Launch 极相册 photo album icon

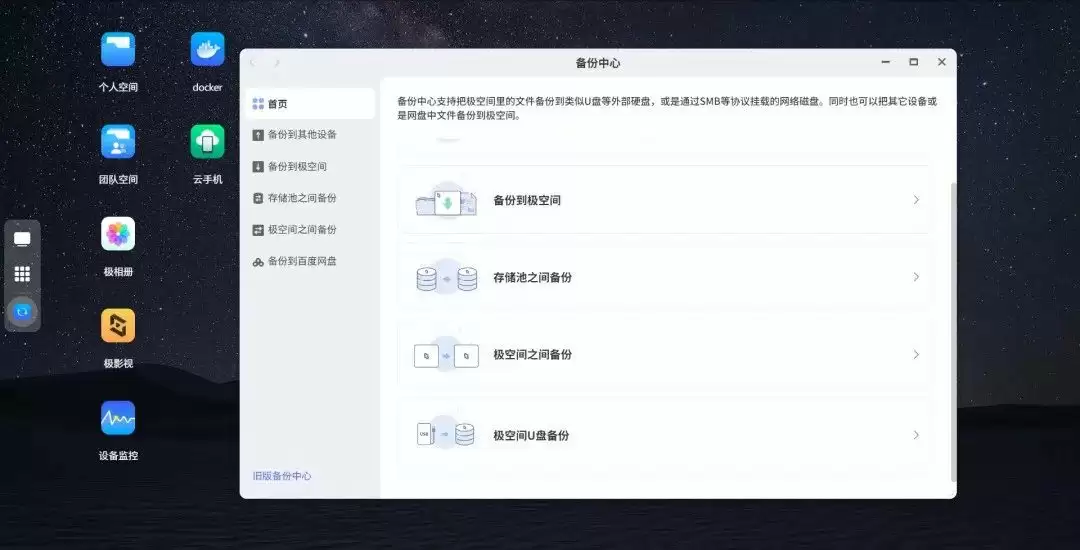[118, 234]
